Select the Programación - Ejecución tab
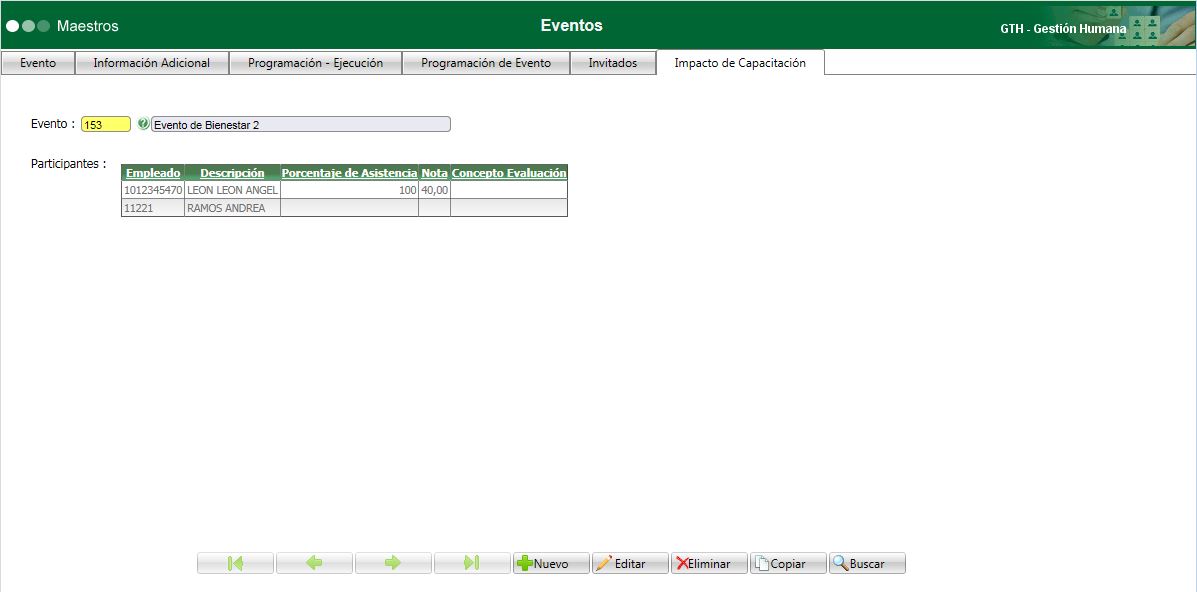 click(x=315, y=63)
